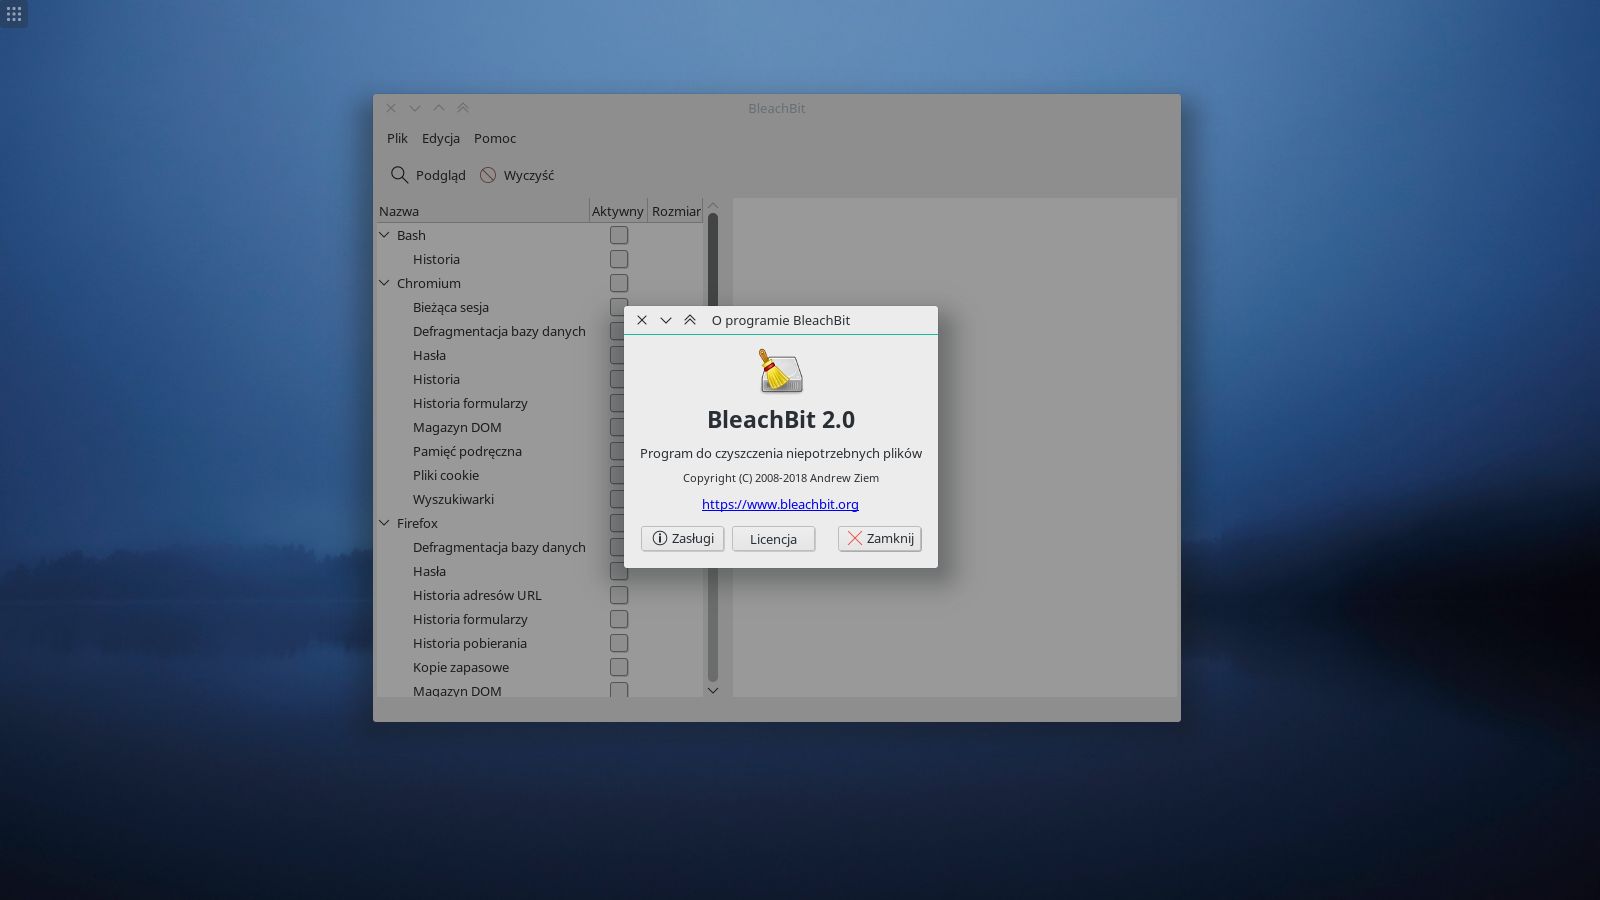This screenshot has height=900, width=1600.
Task: Click the Rozmiar column header
Action: [676, 211]
